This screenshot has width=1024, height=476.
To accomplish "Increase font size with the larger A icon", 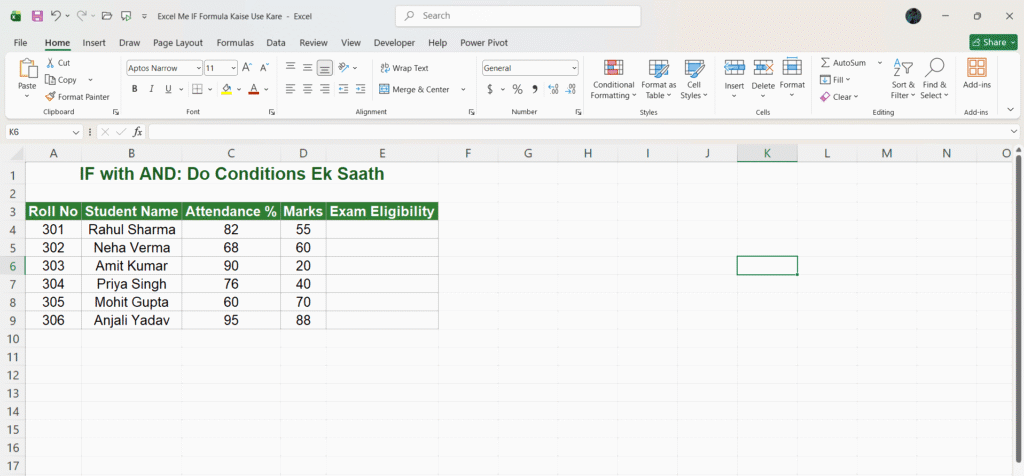I will [x=247, y=67].
